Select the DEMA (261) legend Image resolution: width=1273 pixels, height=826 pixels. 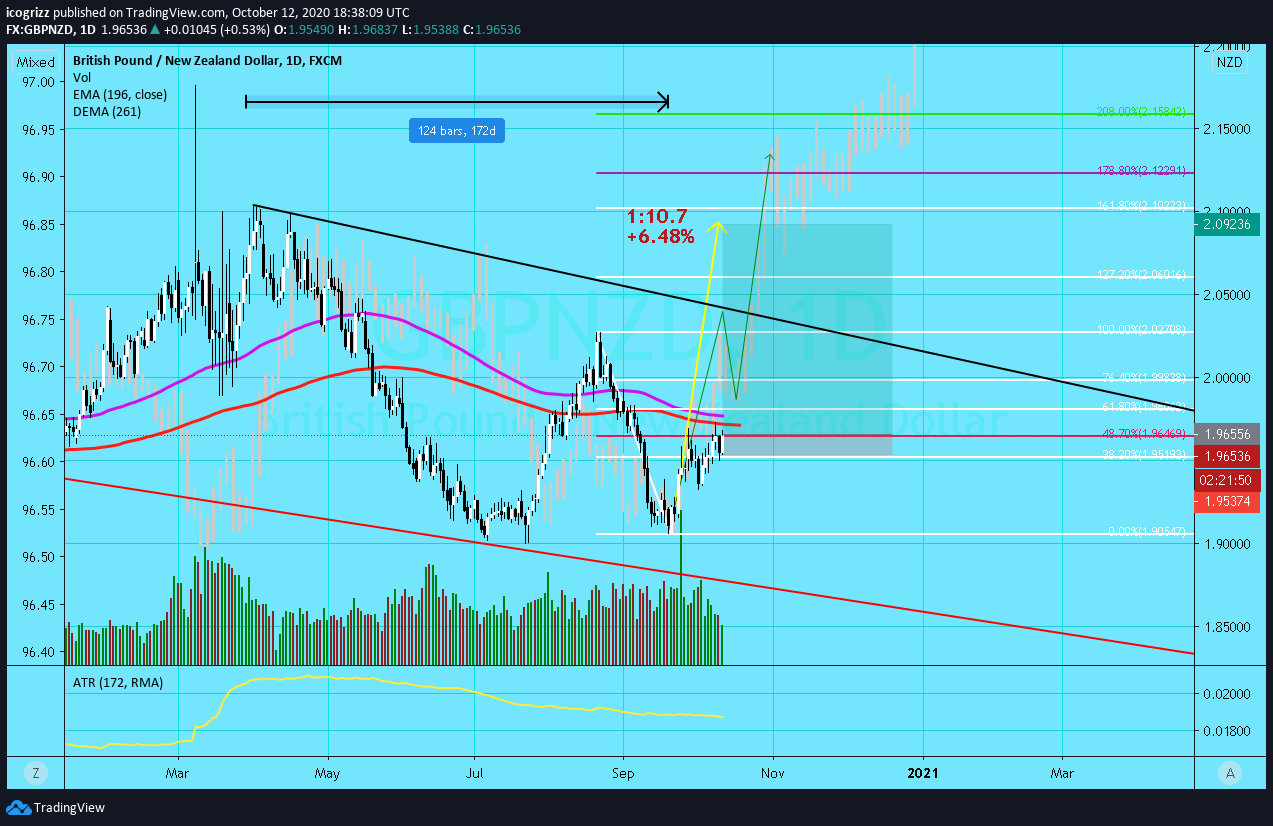pos(107,111)
